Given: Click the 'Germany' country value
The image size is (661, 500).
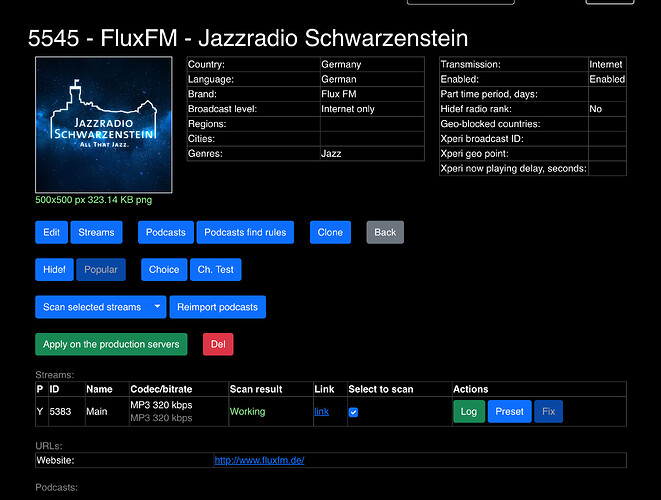Looking at the screenshot, I should tap(341, 65).
